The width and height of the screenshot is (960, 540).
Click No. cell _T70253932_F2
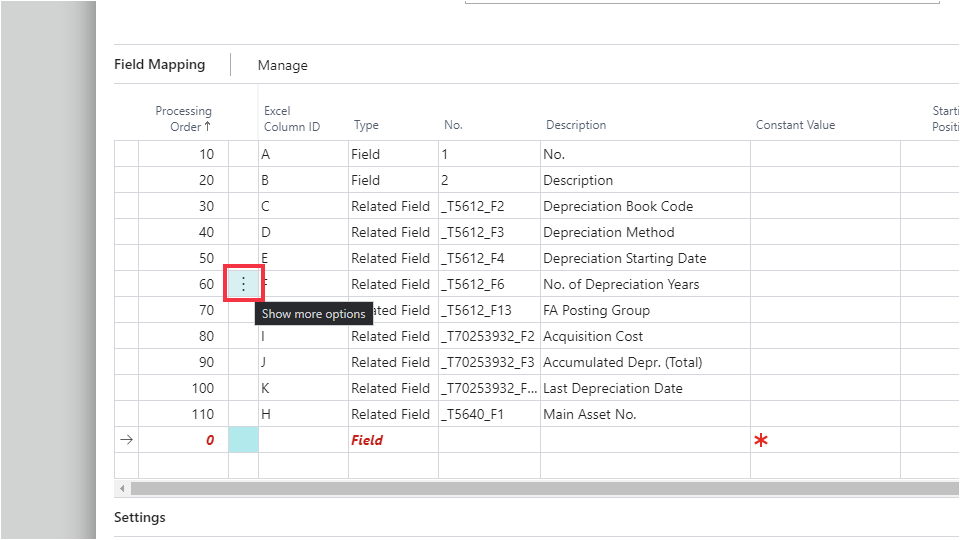click(x=490, y=336)
